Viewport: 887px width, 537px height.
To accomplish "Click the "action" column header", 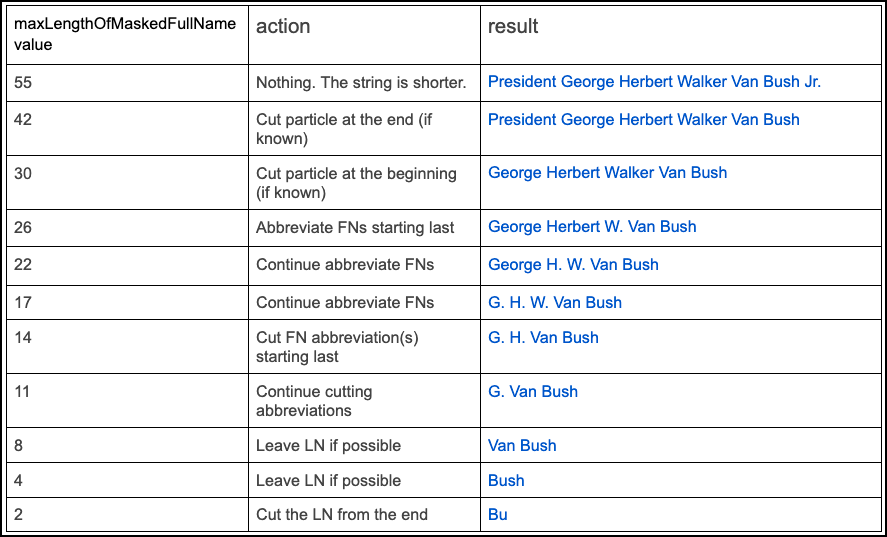I will 283,27.
